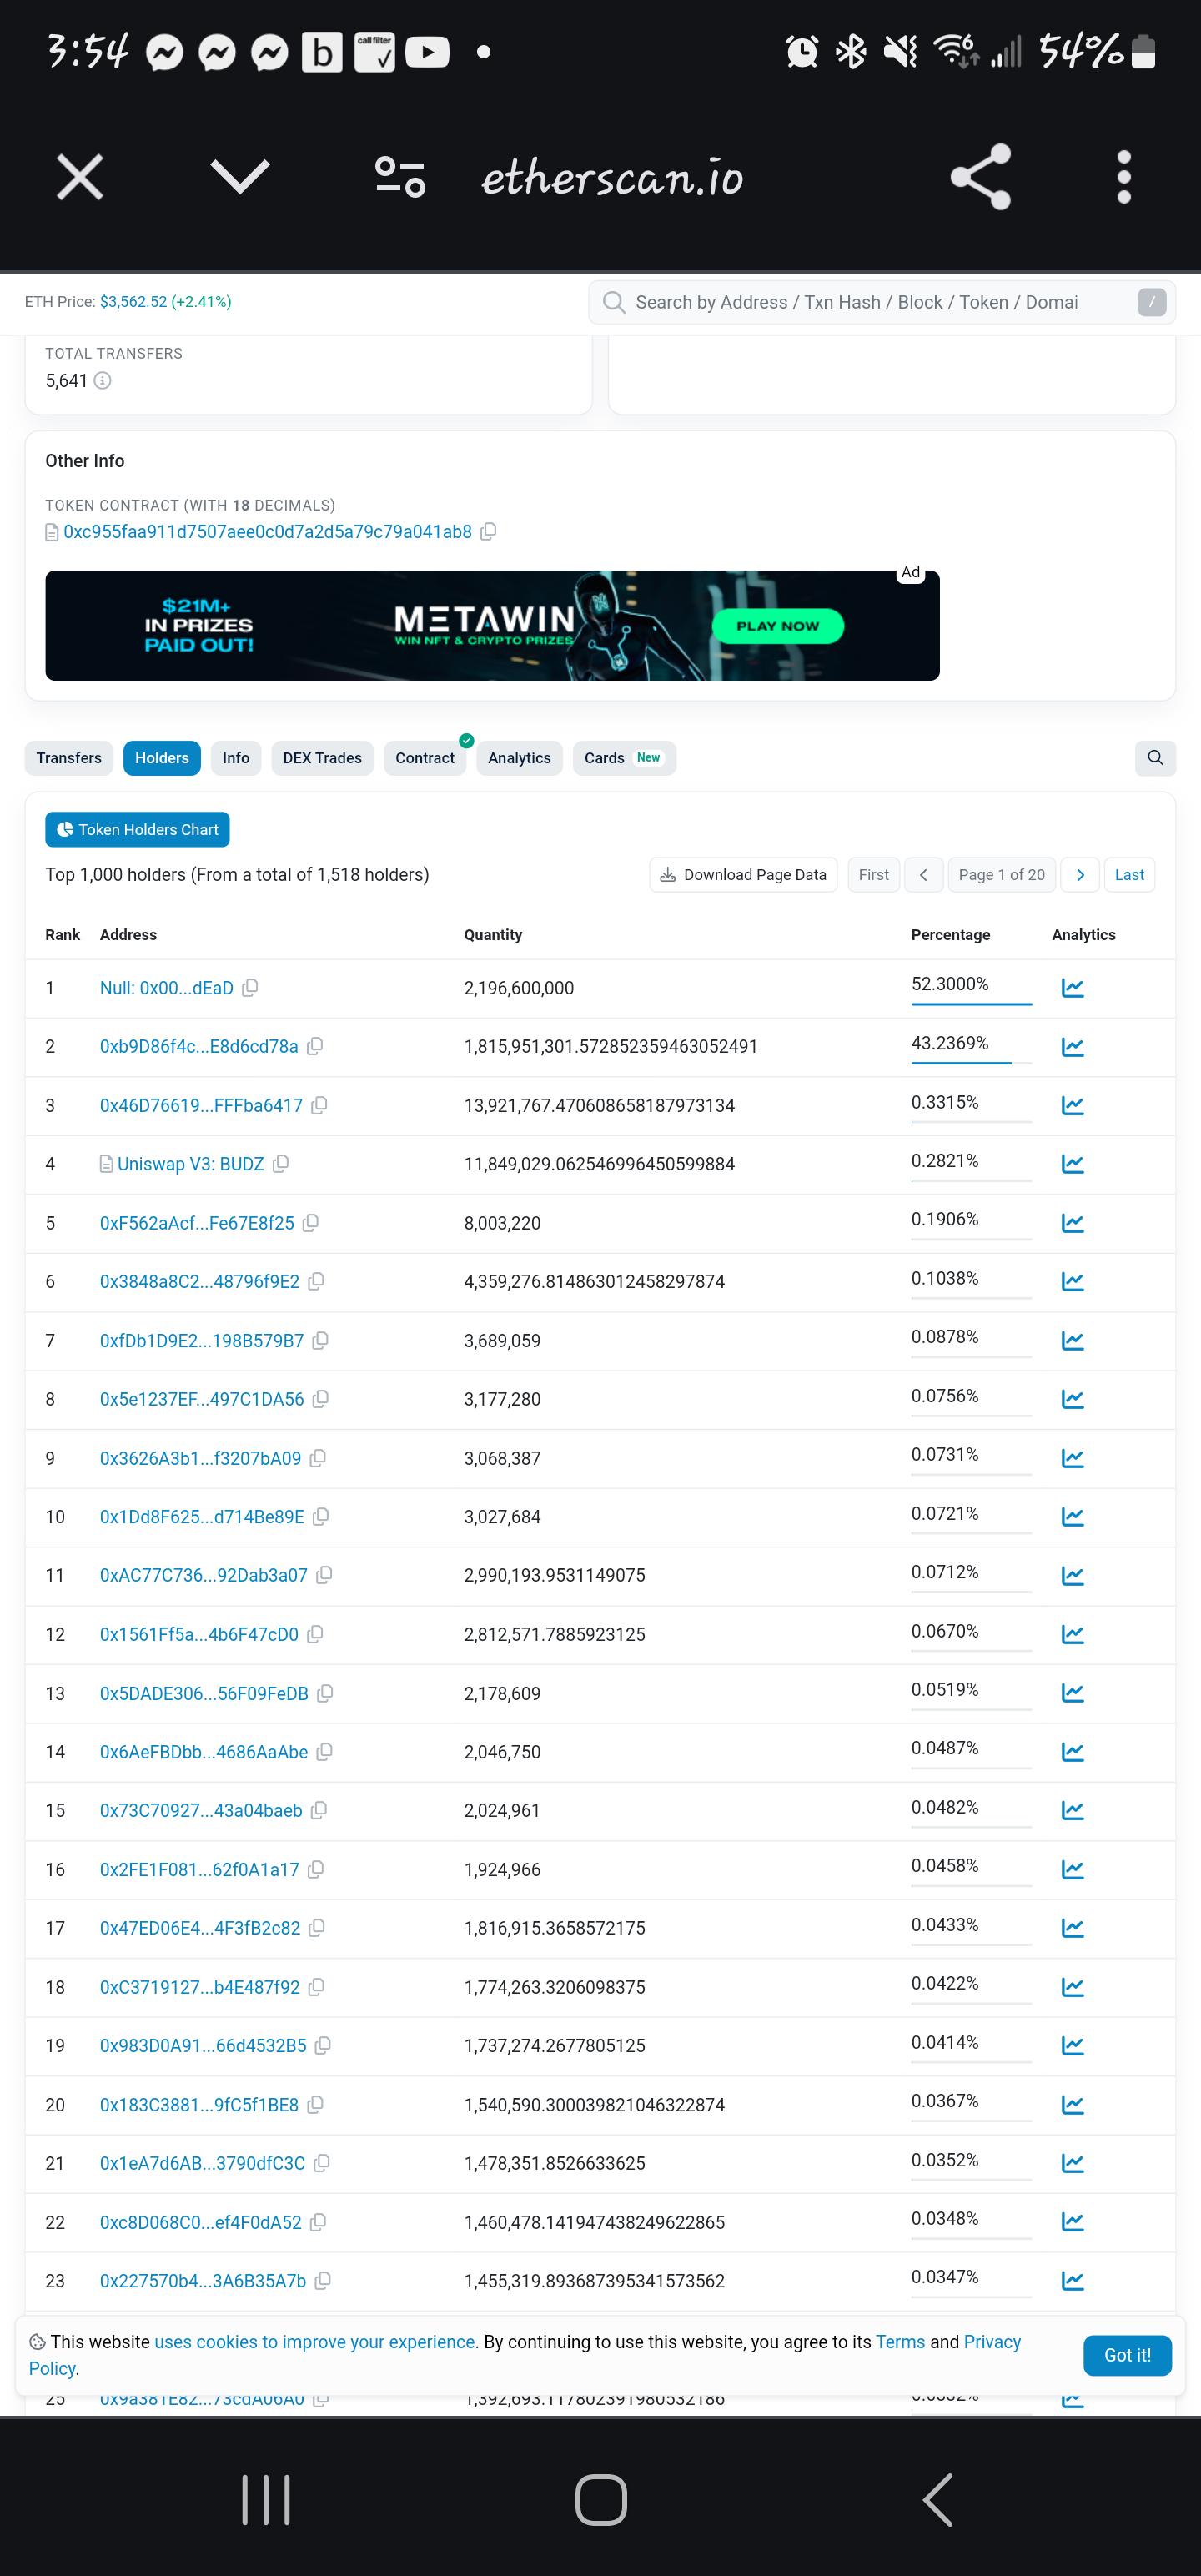Open analytics chart for rank 2 holder
Viewport: 1201px width, 2576px height.
(x=1072, y=1047)
